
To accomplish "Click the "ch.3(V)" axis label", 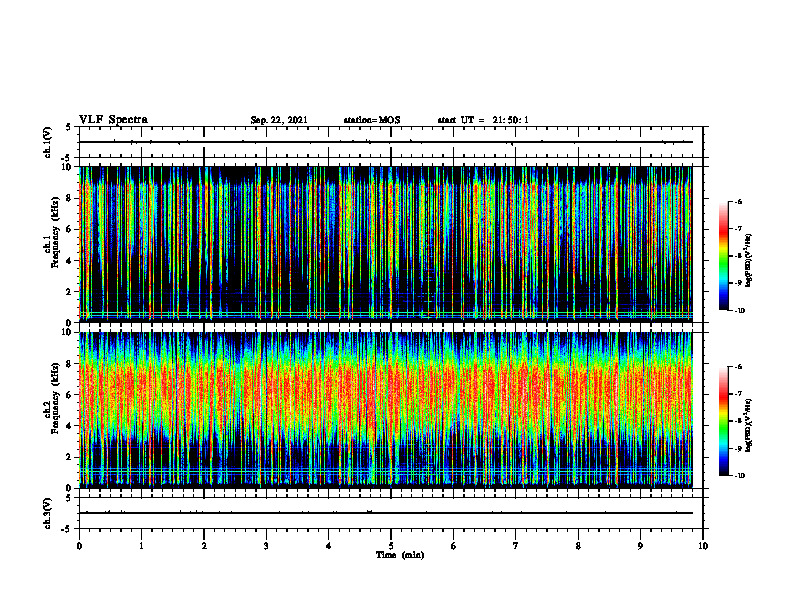I will point(48,513).
